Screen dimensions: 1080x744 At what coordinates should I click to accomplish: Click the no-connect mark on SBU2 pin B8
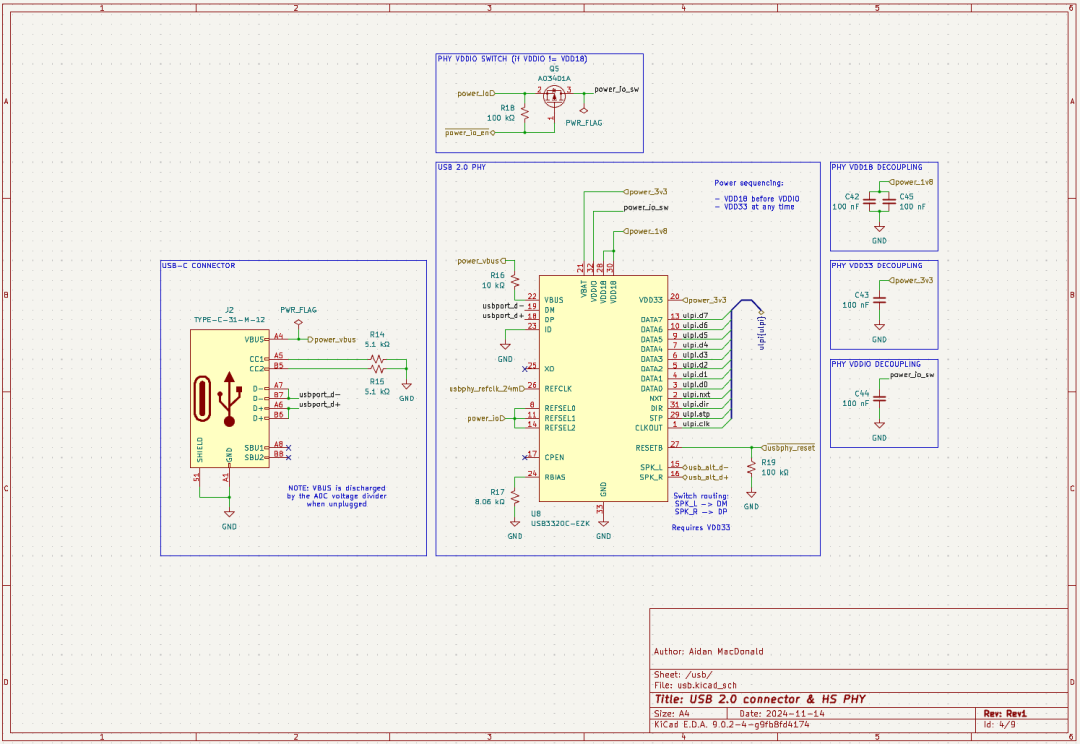click(289, 457)
